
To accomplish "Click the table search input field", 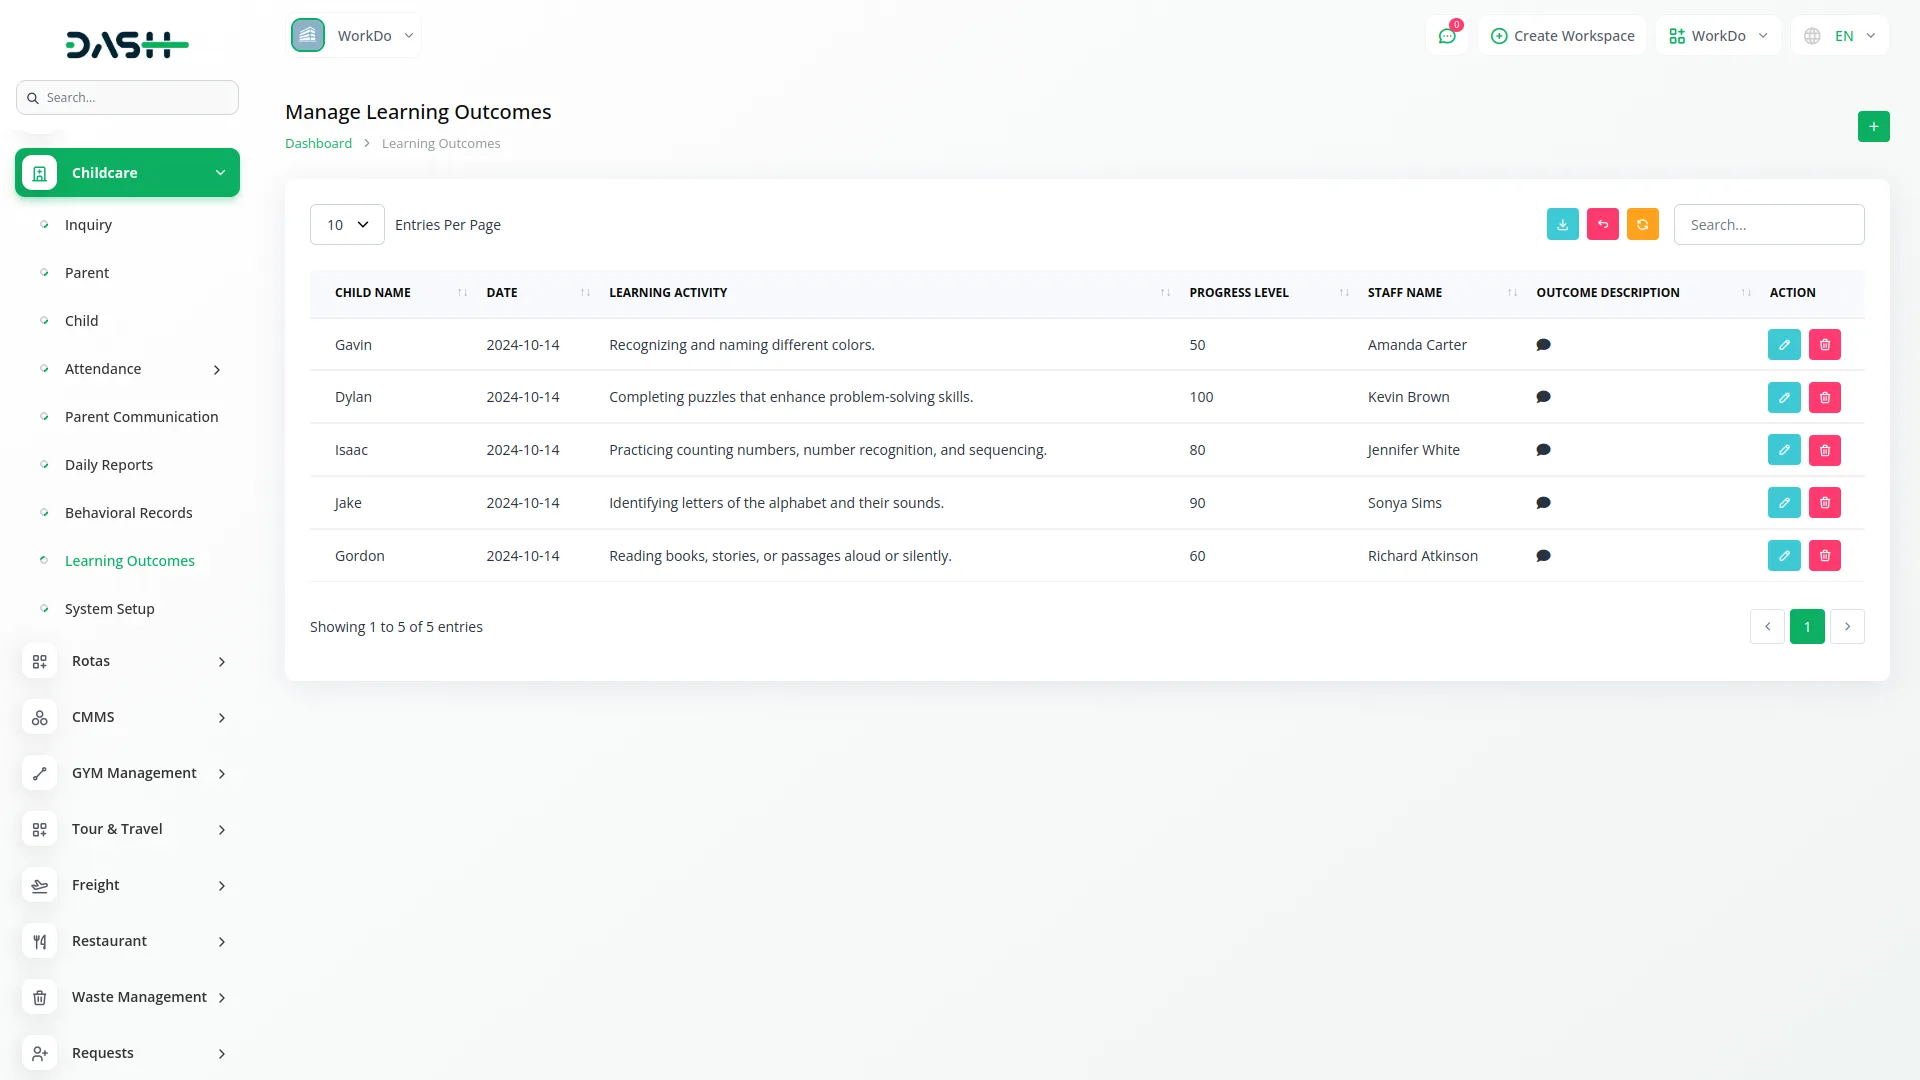I will point(1768,225).
